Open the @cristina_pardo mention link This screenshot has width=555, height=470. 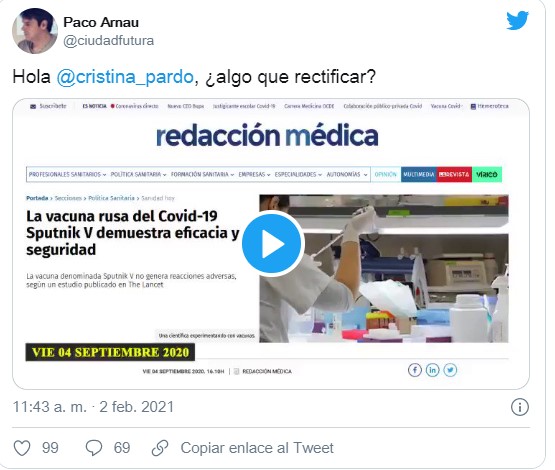tap(125, 77)
